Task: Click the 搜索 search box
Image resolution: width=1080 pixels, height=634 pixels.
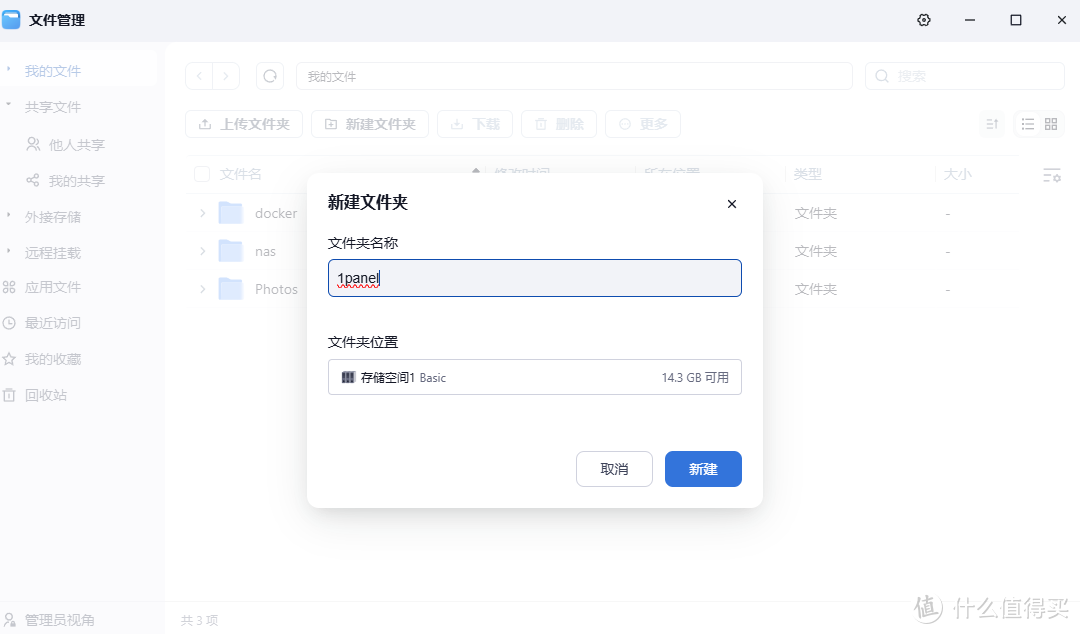Action: pyautogui.click(x=965, y=76)
